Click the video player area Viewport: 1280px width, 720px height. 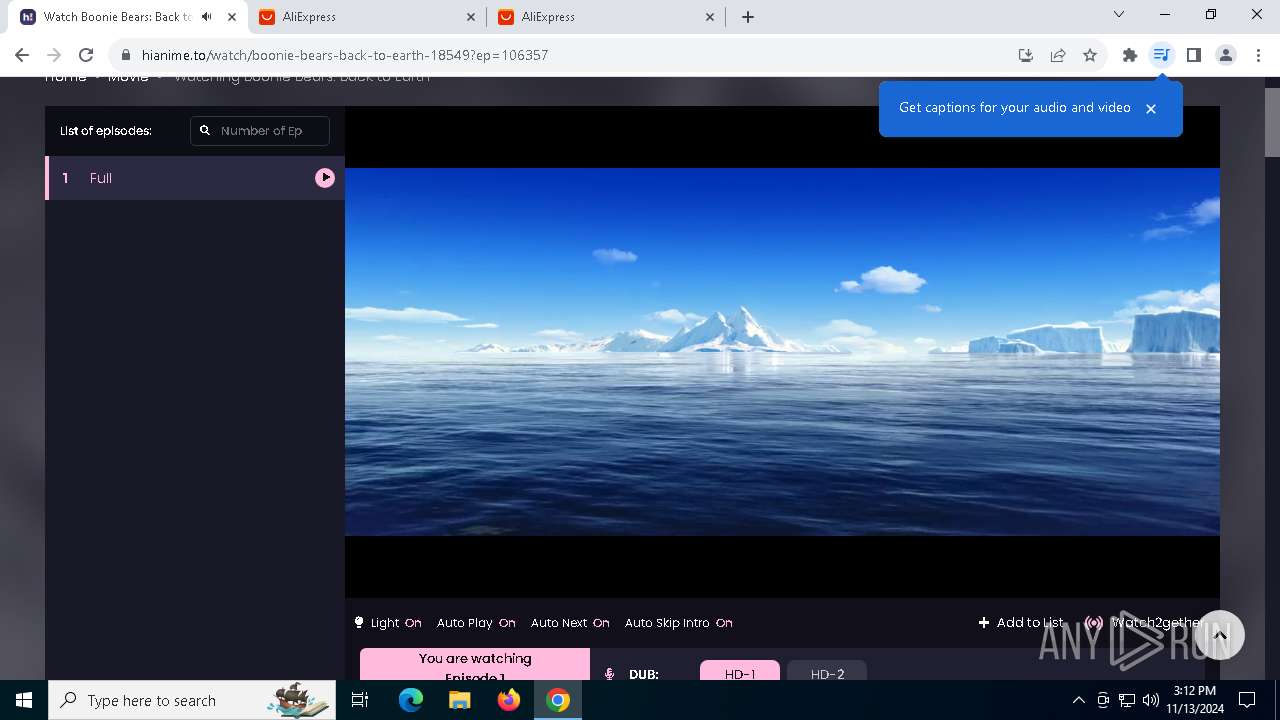pos(782,352)
